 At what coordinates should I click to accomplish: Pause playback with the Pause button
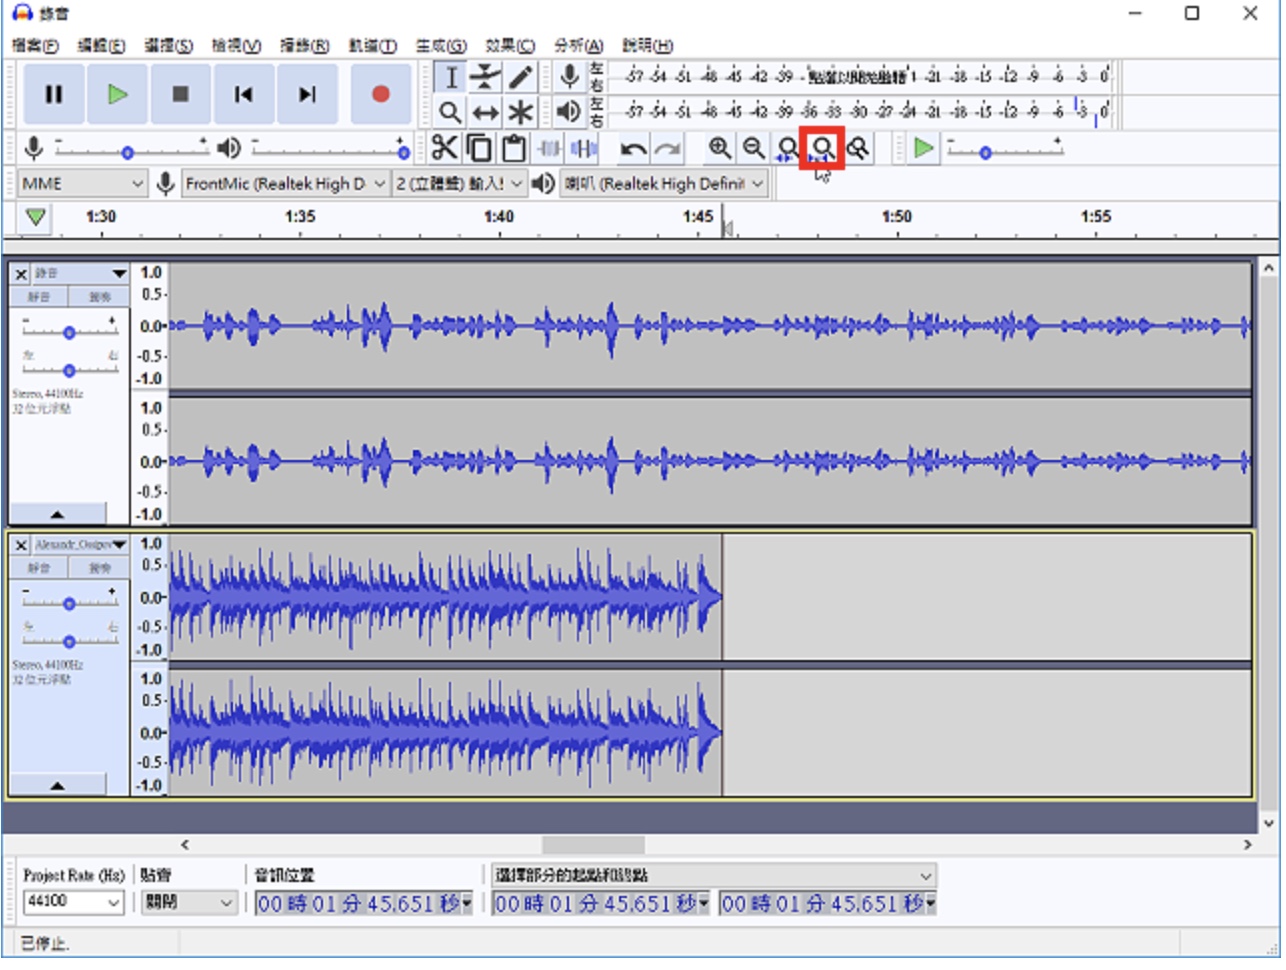tap(54, 94)
